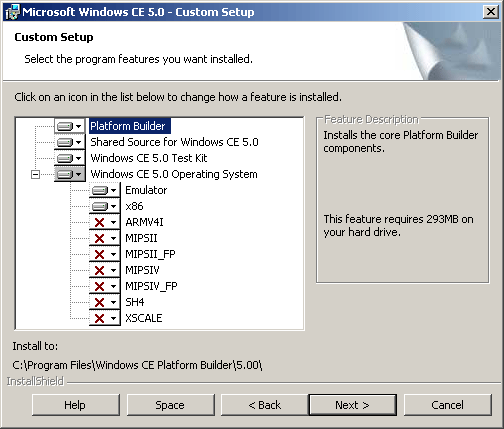The image size is (504, 429).
Task: Select the ARMV4I feature label
Action: [144, 222]
